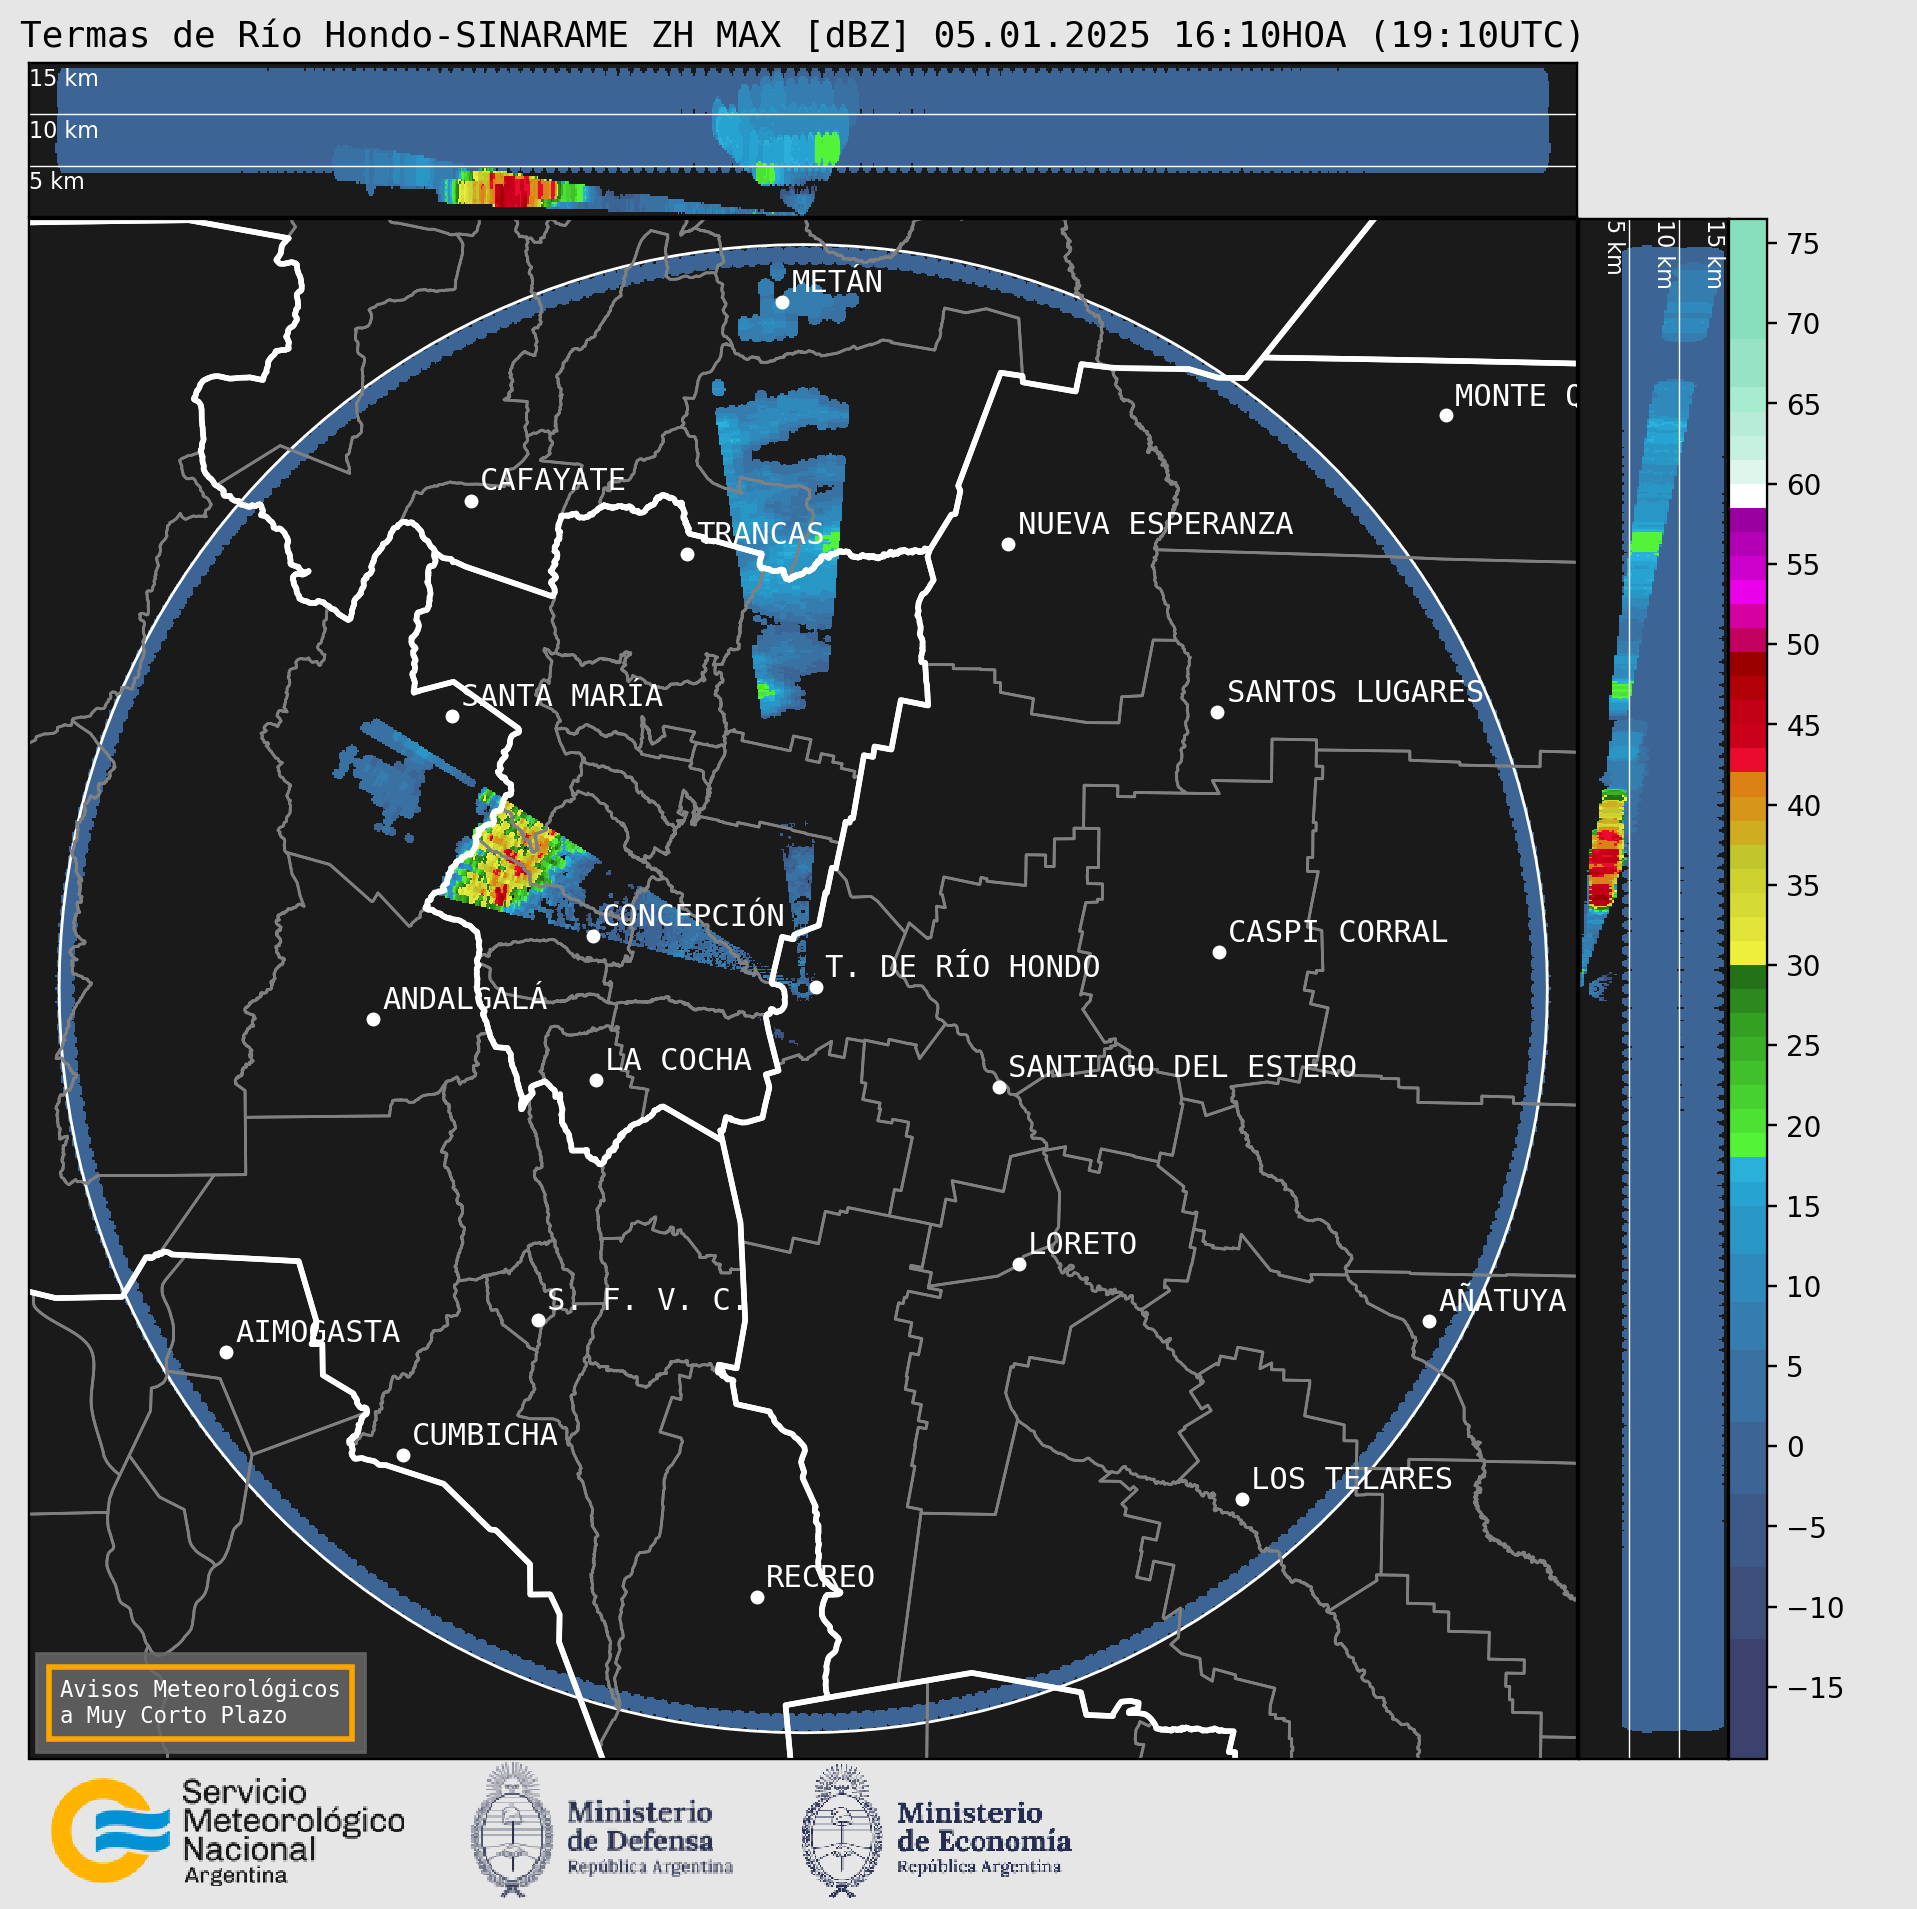Click the "SANTIAGO DEL ESTERO" label
The width and height of the screenshot is (1917, 1909).
1182,1067
